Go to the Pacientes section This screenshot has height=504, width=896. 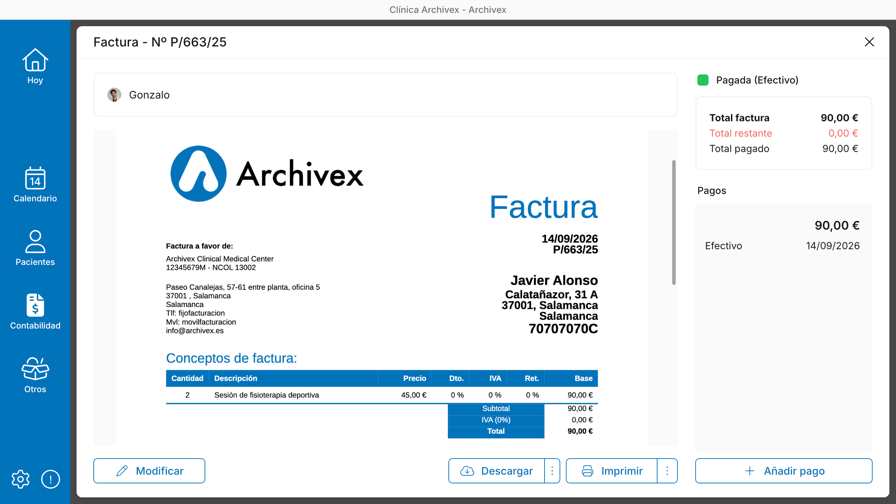tap(35, 249)
